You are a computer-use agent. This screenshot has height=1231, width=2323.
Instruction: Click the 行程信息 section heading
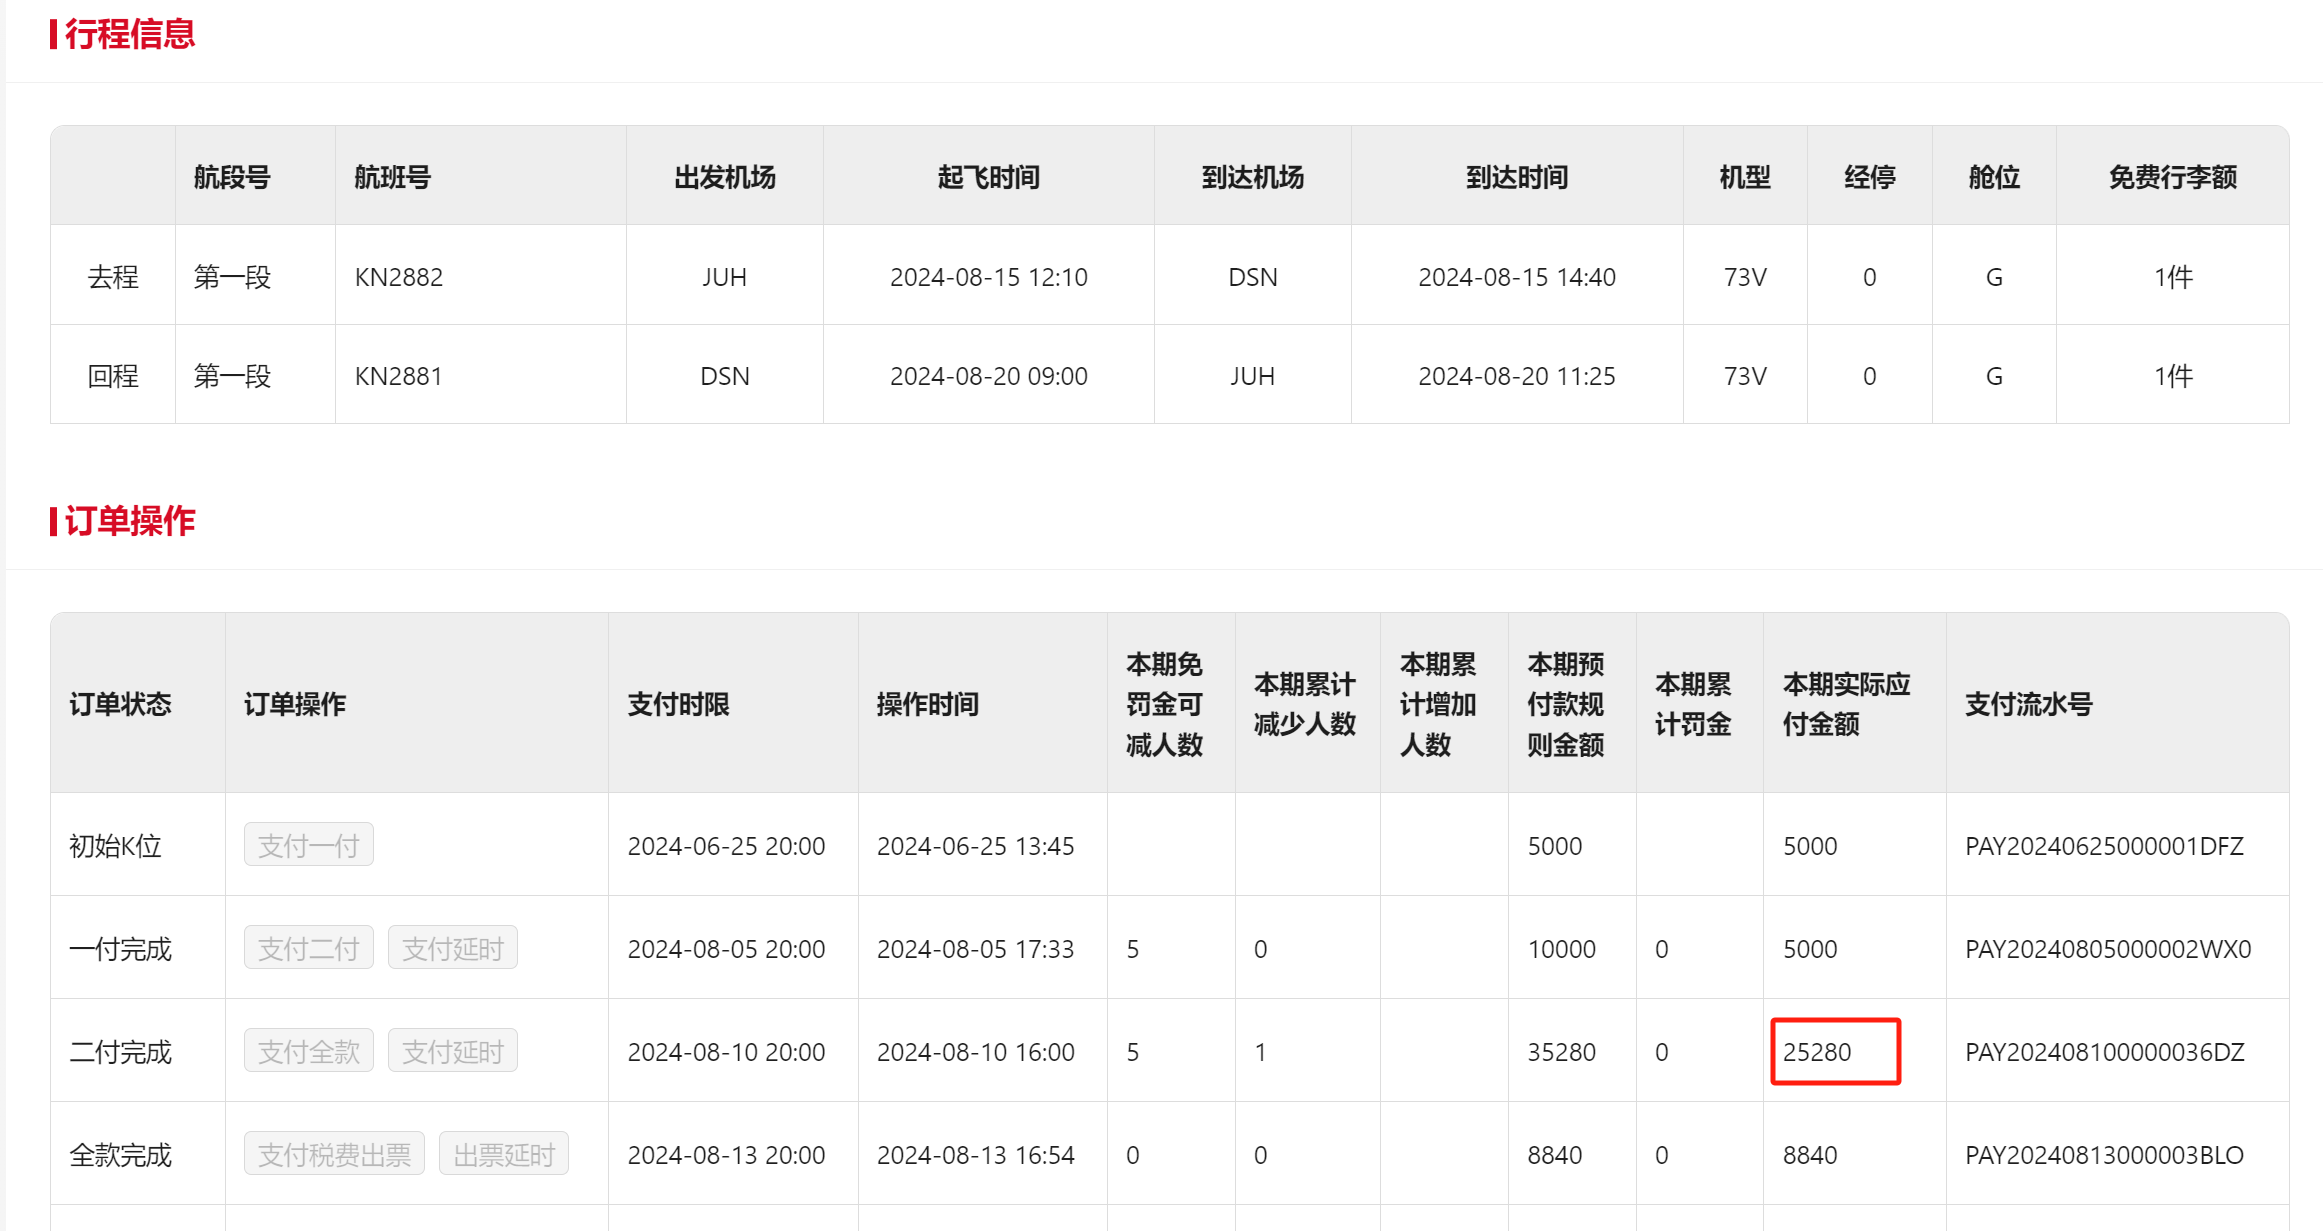129,34
